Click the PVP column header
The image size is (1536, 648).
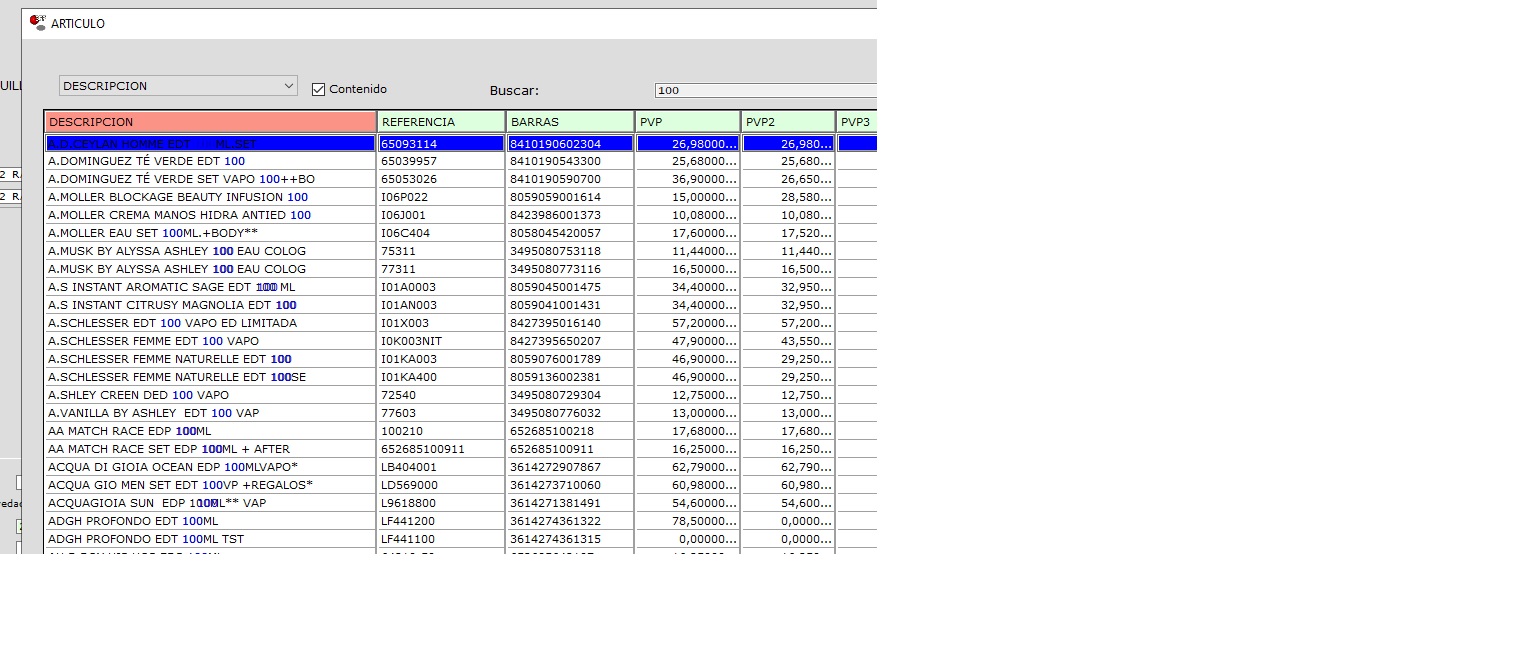[x=688, y=122]
